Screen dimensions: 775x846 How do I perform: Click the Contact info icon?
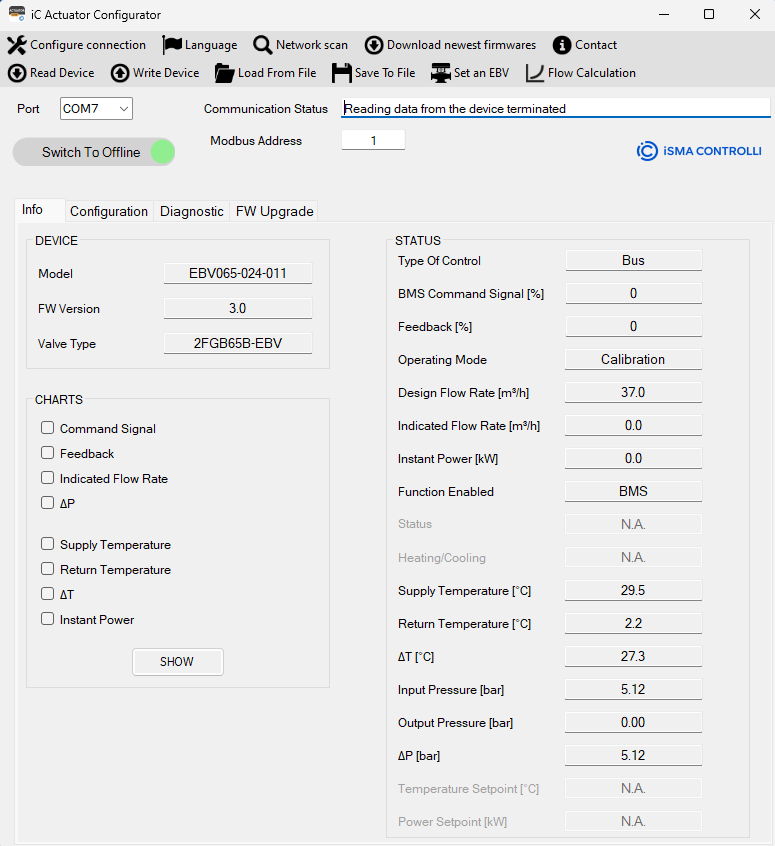[x=562, y=45]
